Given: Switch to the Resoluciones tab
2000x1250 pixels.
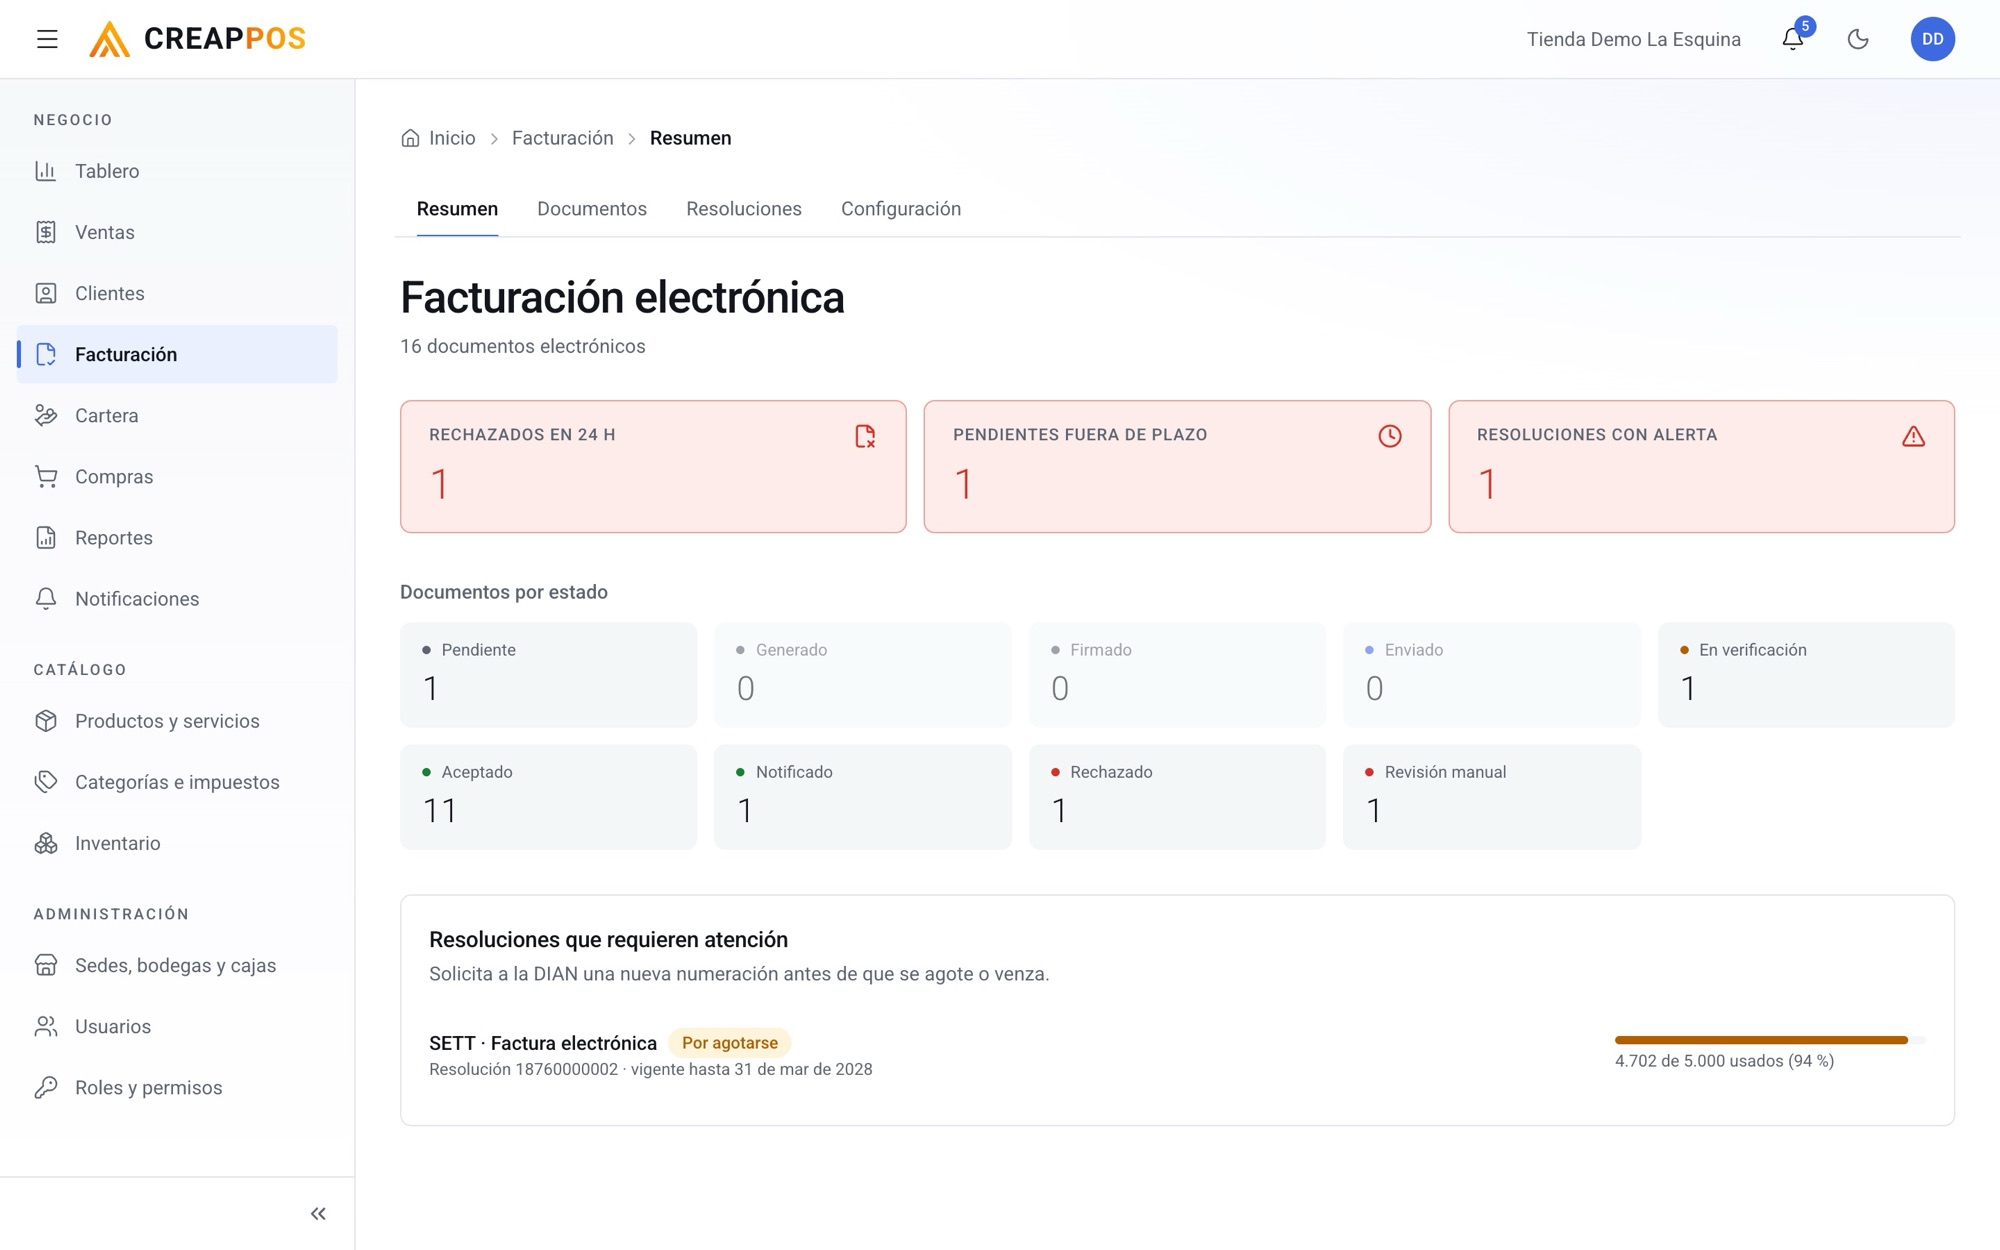Looking at the screenshot, I should coord(744,209).
